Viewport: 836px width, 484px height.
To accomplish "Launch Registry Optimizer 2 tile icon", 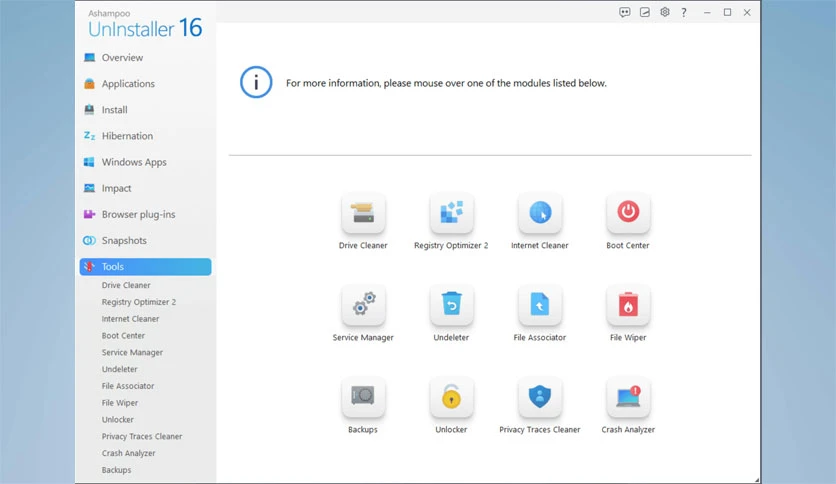I will (452, 213).
